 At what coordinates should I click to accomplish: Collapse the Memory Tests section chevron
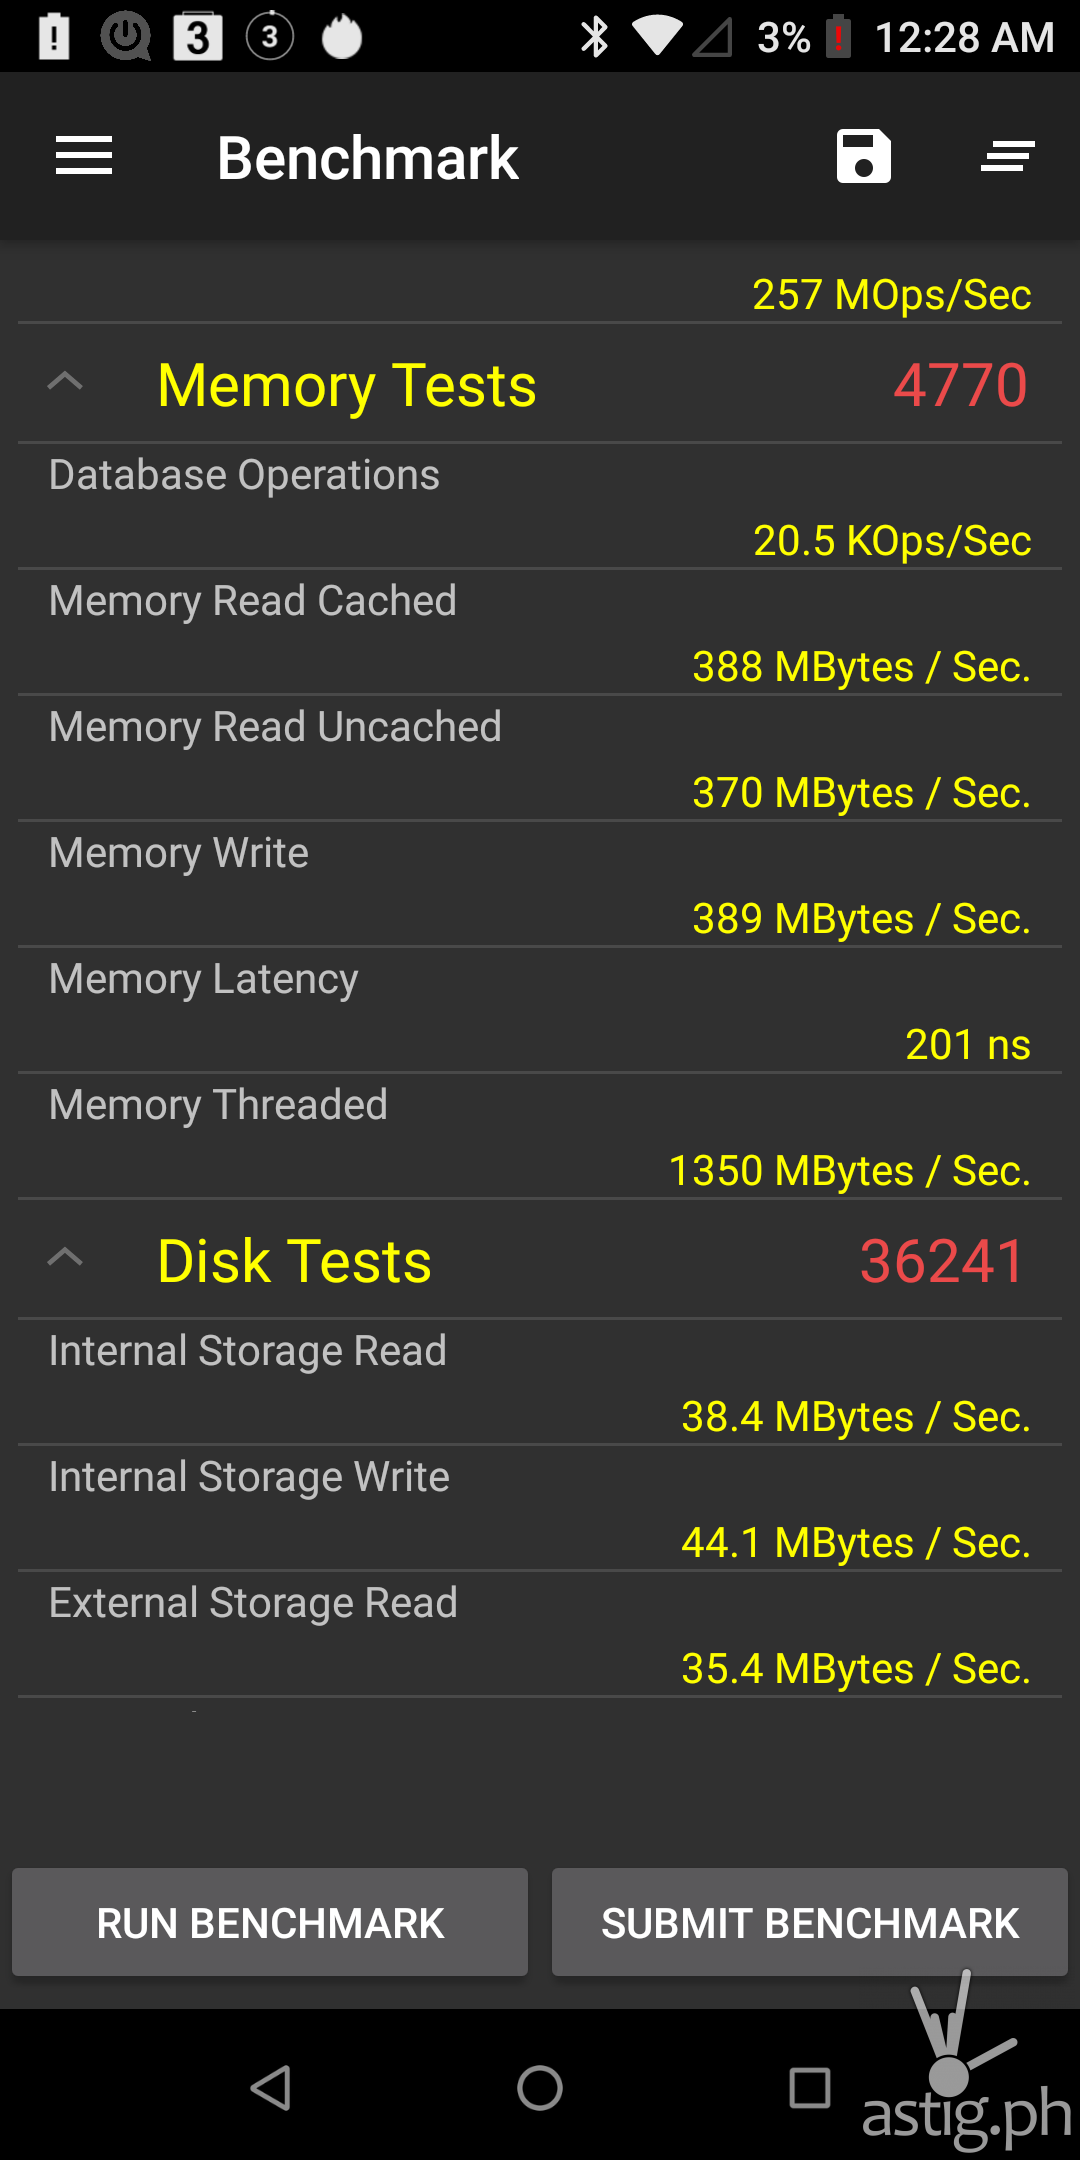(x=65, y=382)
